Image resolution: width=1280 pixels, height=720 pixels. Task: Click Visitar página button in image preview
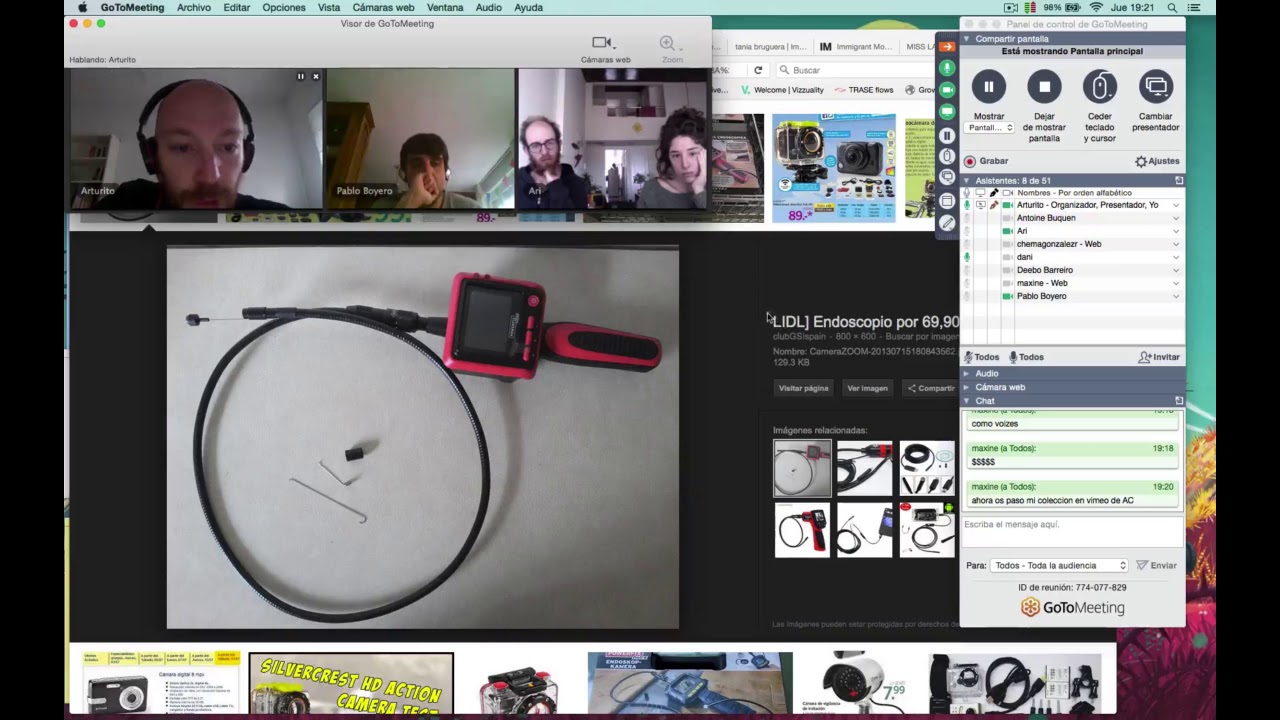tap(804, 388)
